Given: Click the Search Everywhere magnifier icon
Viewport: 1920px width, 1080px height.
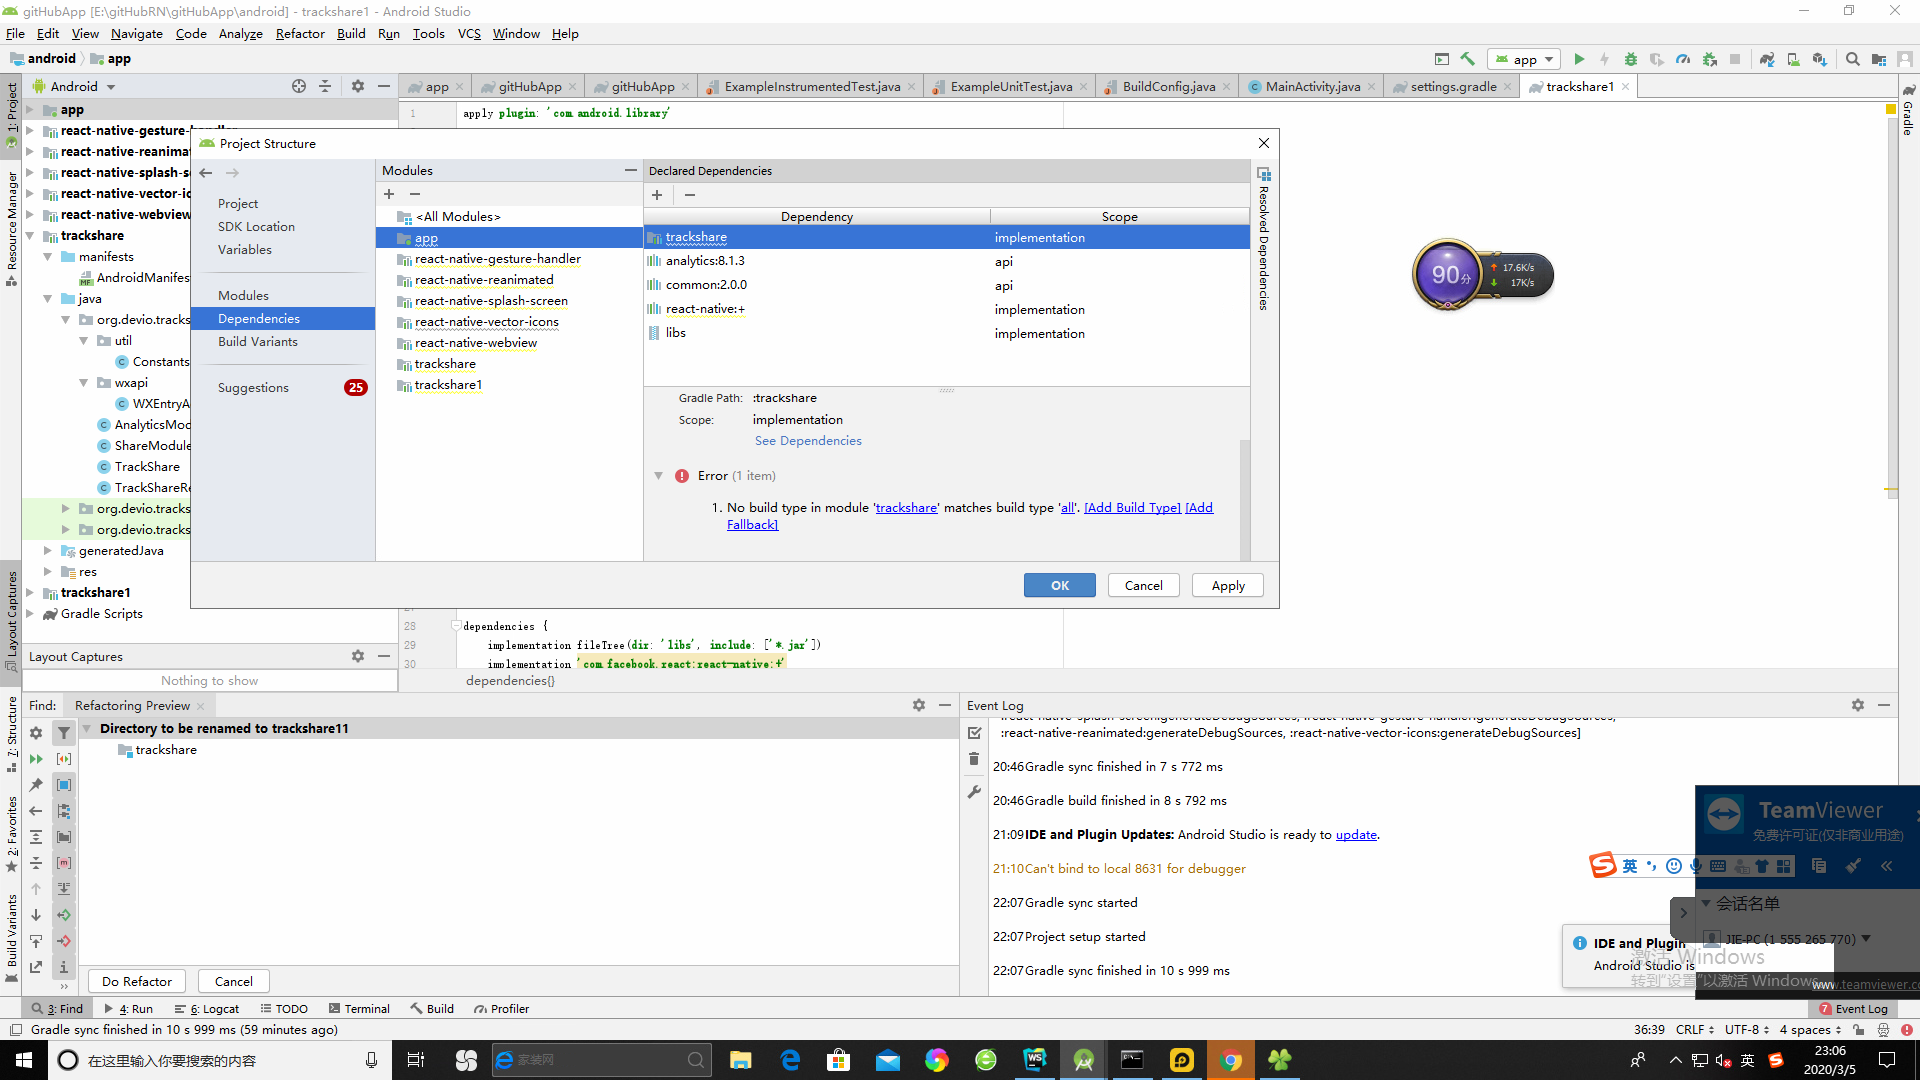Looking at the screenshot, I should [x=1852, y=59].
